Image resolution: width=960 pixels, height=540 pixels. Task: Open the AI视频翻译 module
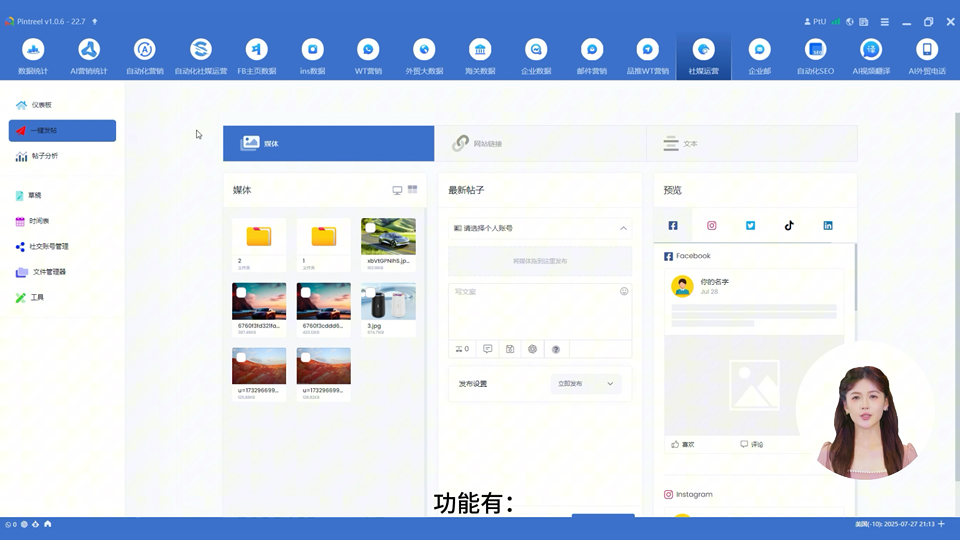click(x=871, y=56)
